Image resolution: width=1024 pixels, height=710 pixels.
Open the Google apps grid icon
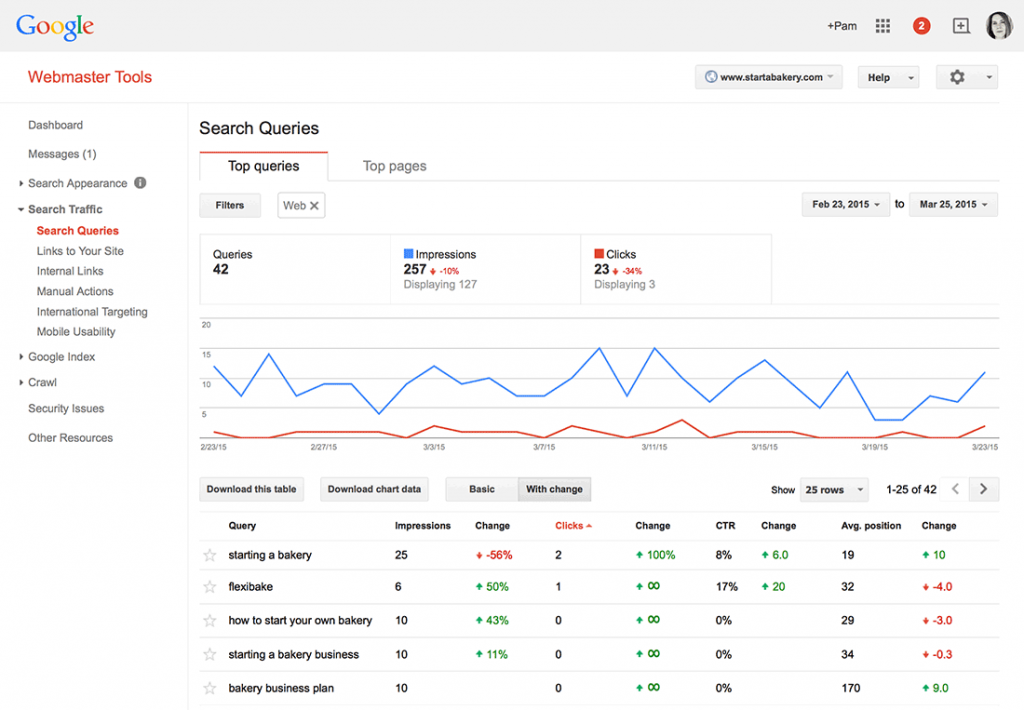pyautogui.click(x=882, y=26)
